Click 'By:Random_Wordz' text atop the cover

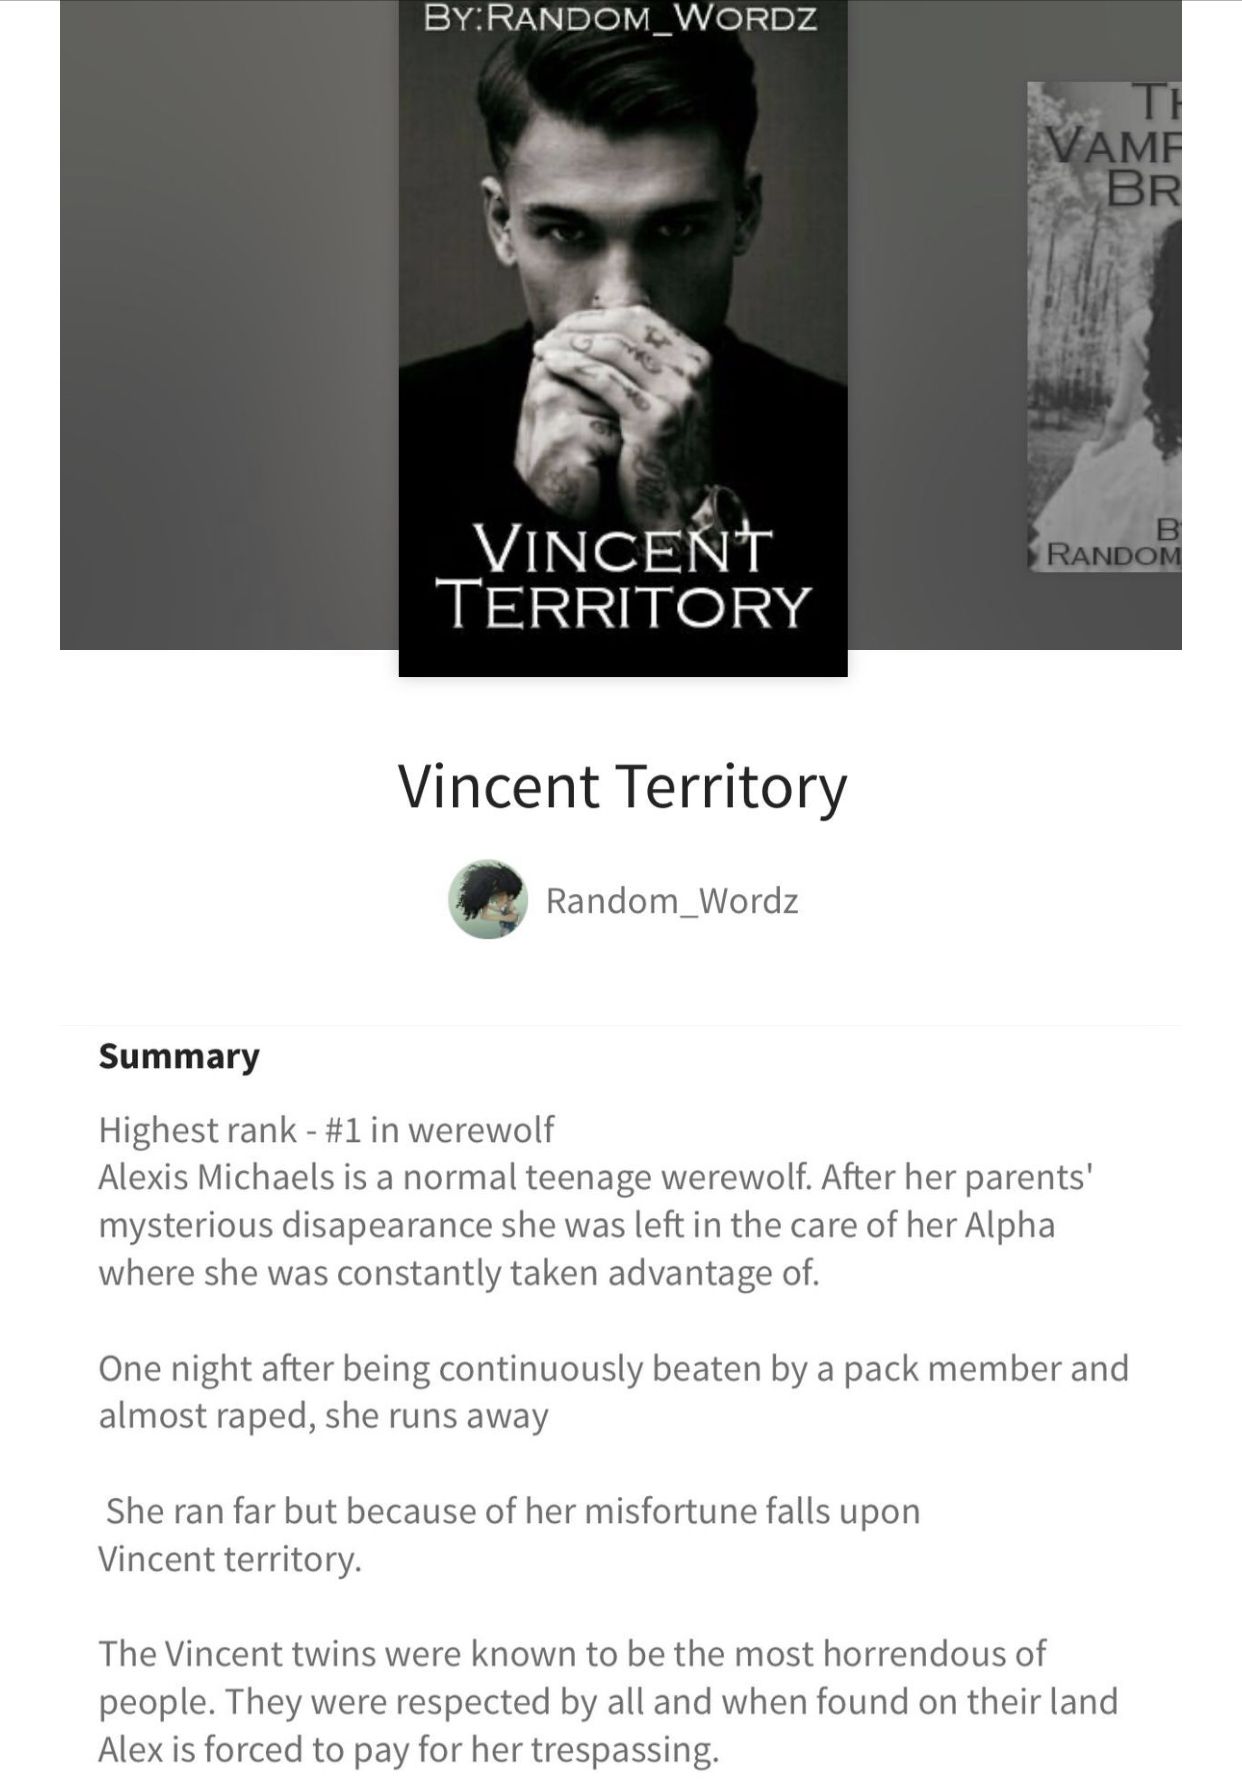[x=621, y=19]
